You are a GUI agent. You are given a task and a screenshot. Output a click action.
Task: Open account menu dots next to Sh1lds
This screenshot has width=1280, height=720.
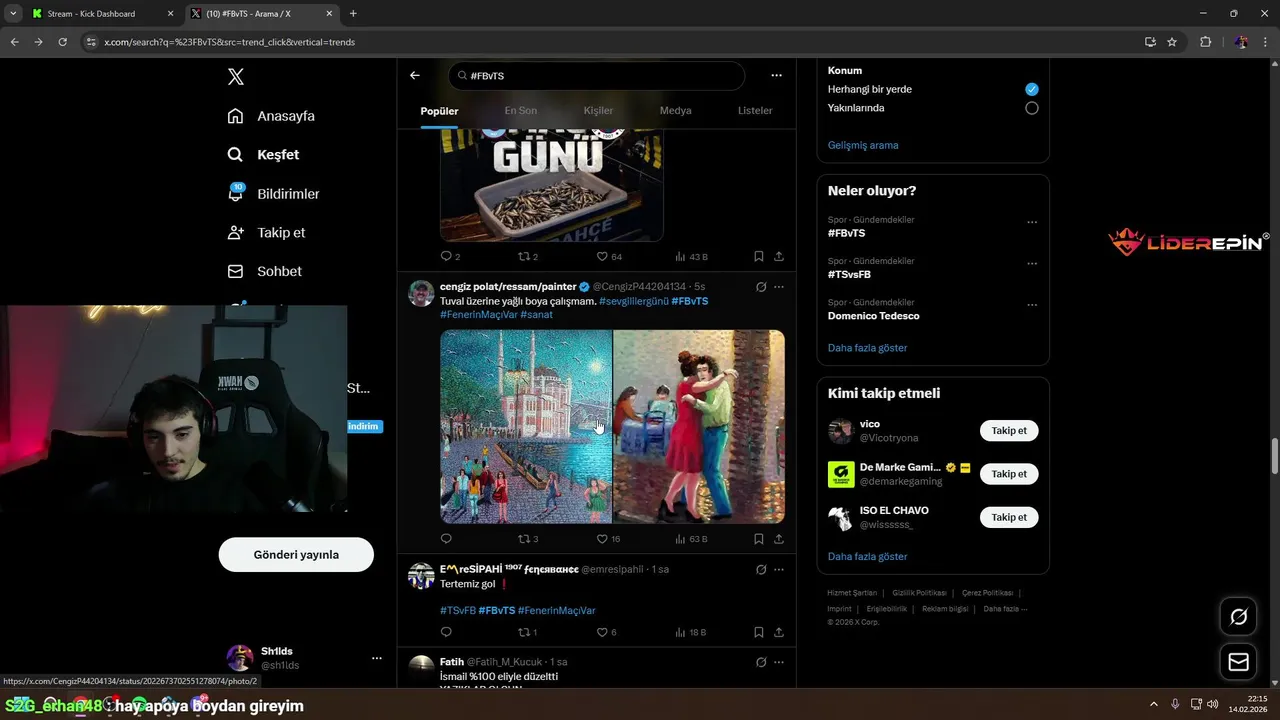(377, 658)
